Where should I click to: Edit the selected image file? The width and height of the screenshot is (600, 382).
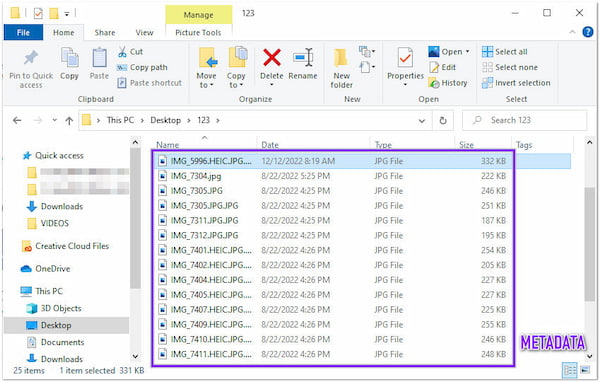[x=442, y=67]
